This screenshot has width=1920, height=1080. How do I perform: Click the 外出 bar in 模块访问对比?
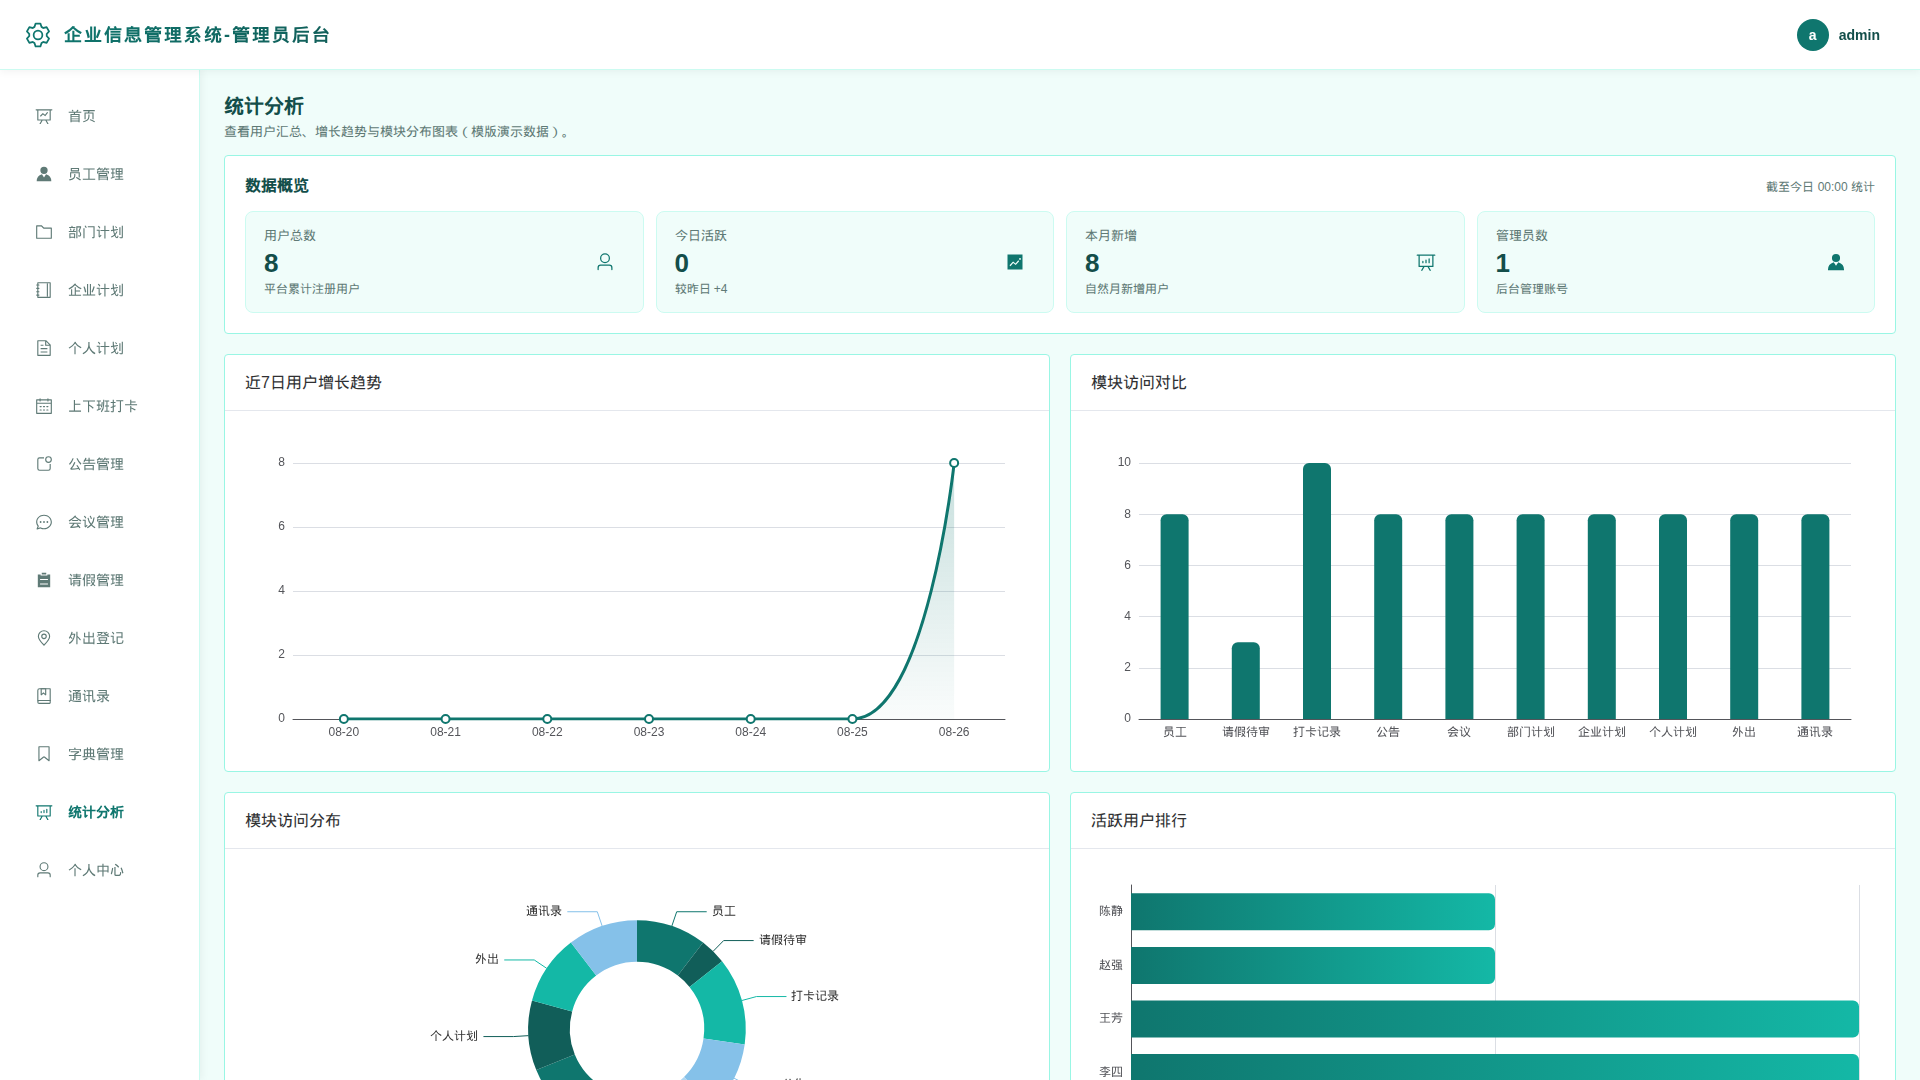point(1744,617)
